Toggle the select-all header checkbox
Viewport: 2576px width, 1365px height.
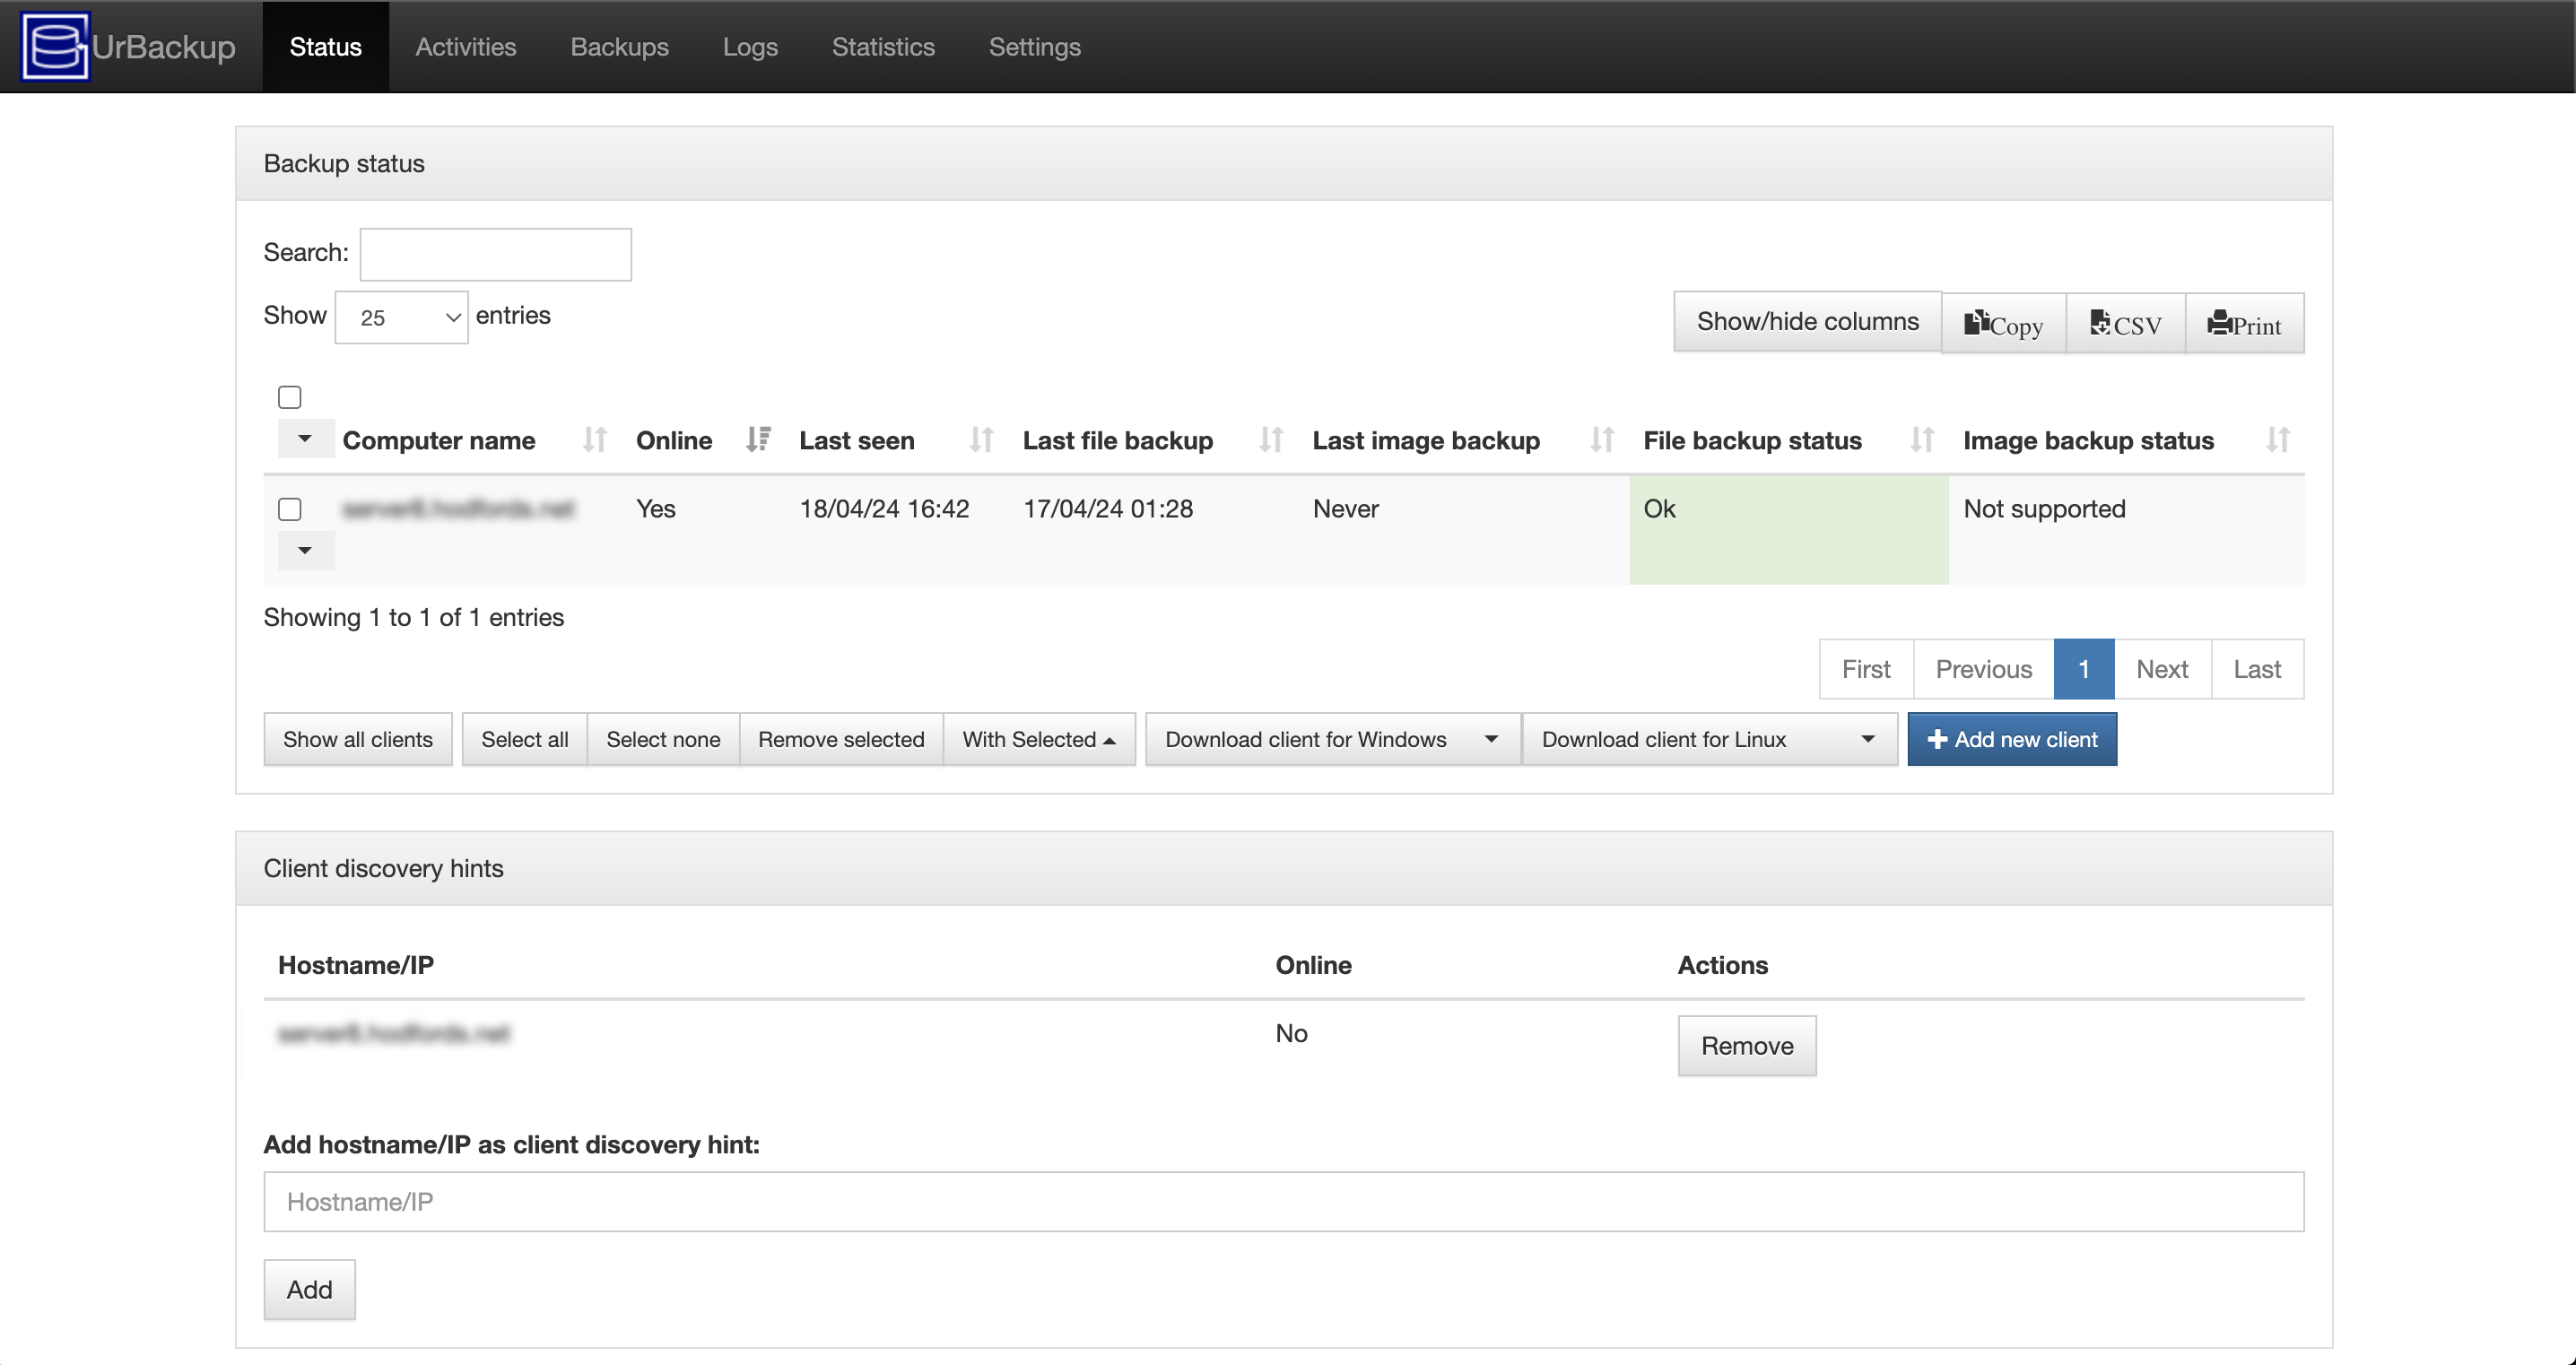coord(289,397)
